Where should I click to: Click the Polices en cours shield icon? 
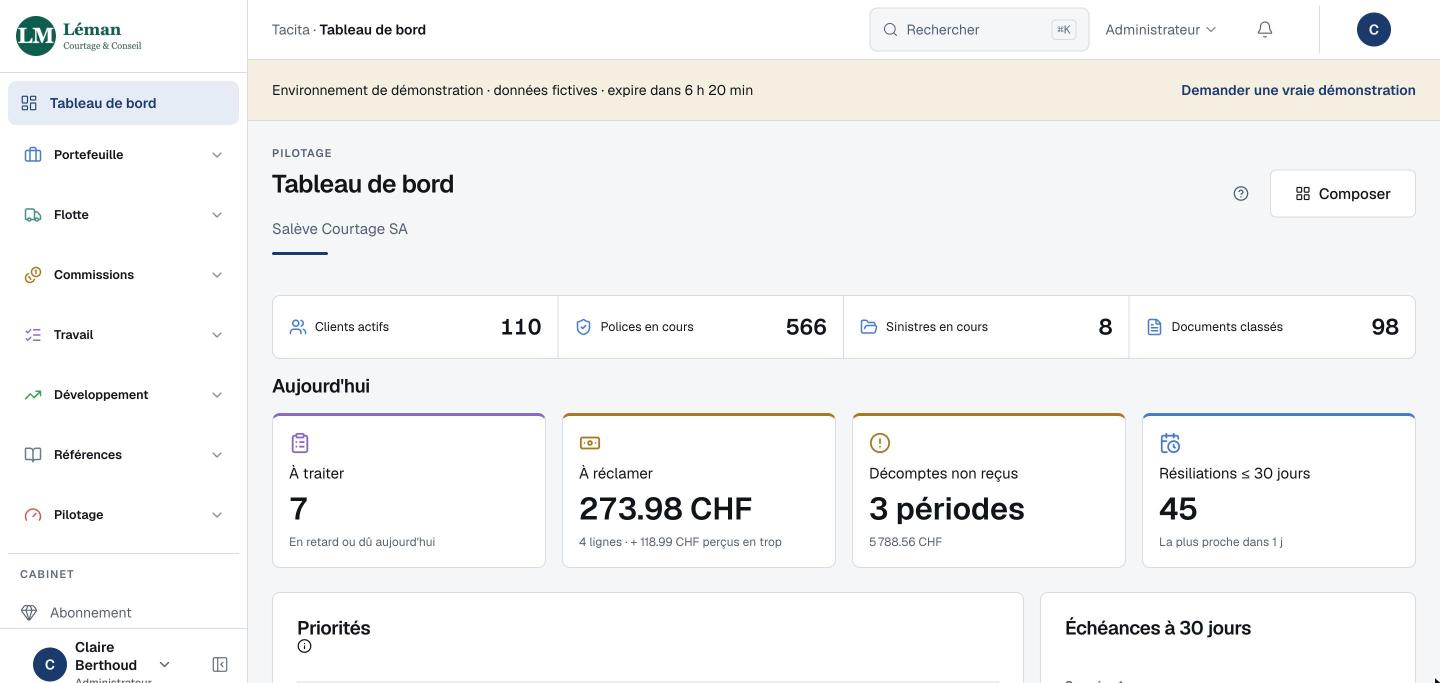(x=584, y=327)
